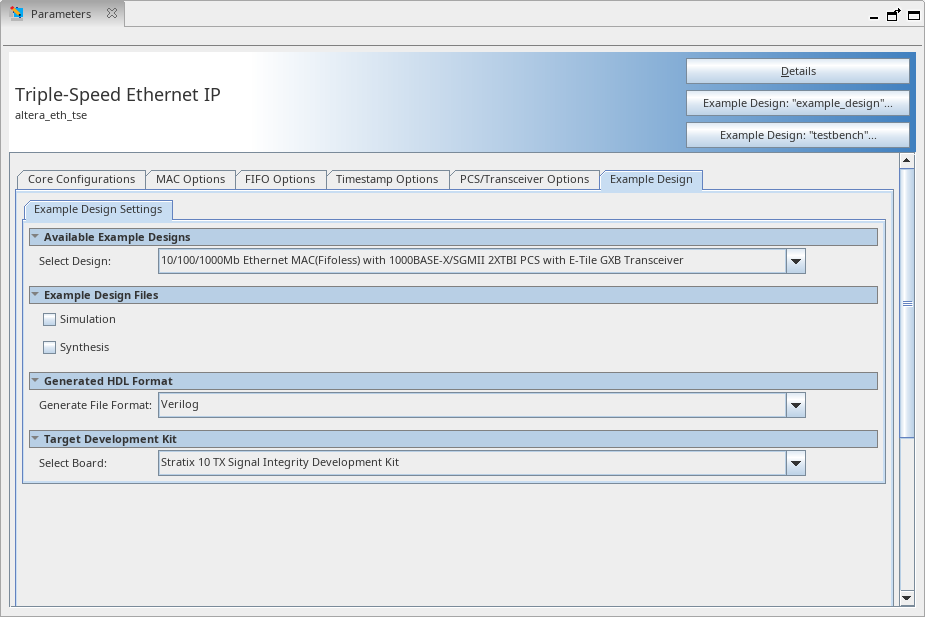The image size is (925, 617).
Task: Click the Details button
Action: pos(798,71)
